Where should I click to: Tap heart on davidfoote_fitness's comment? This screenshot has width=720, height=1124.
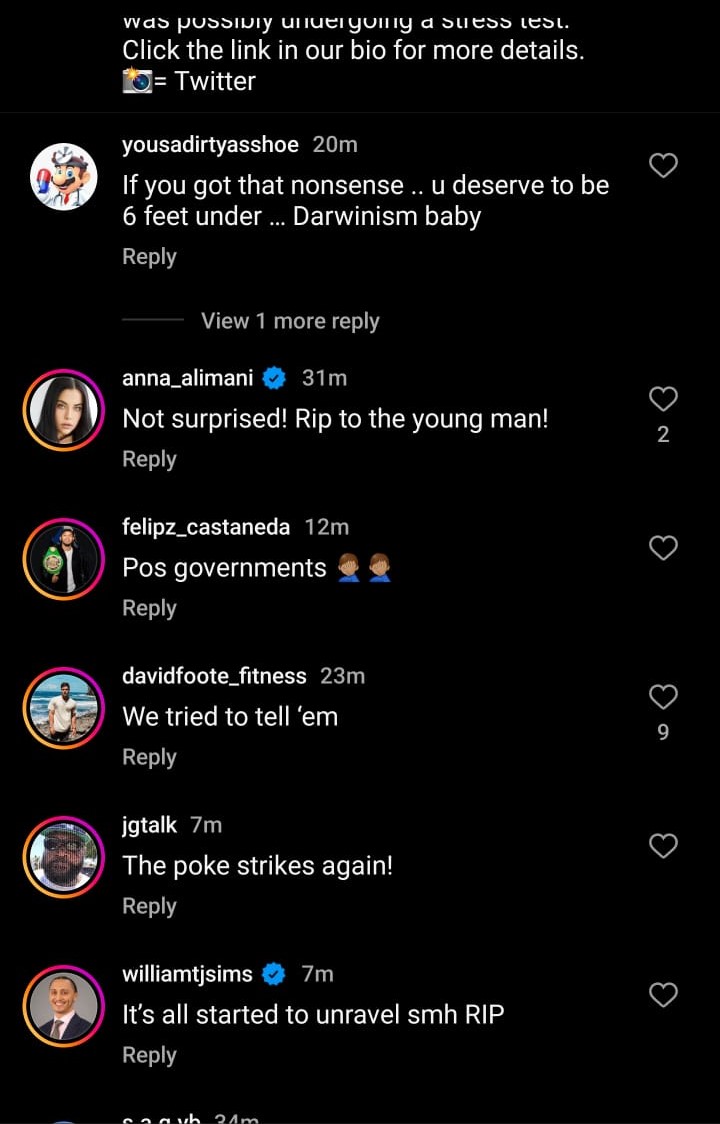[x=664, y=697]
